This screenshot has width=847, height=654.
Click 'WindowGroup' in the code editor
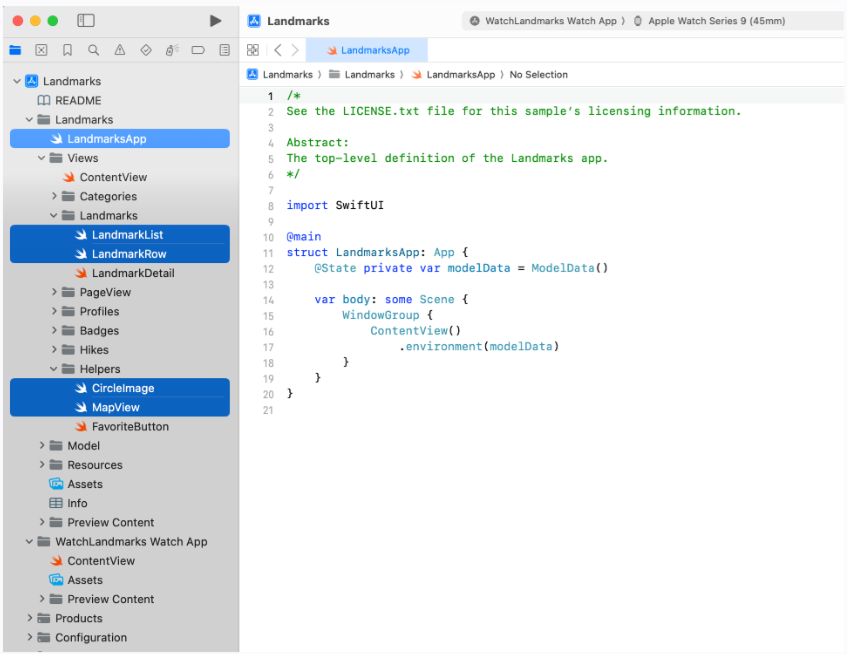point(380,315)
